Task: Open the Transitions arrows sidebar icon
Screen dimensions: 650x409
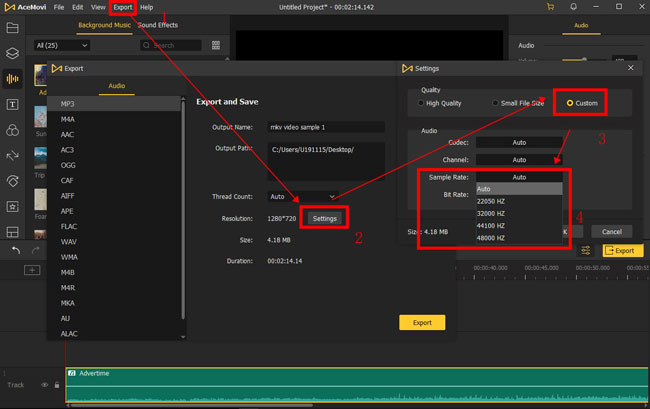Action: pos(12,156)
